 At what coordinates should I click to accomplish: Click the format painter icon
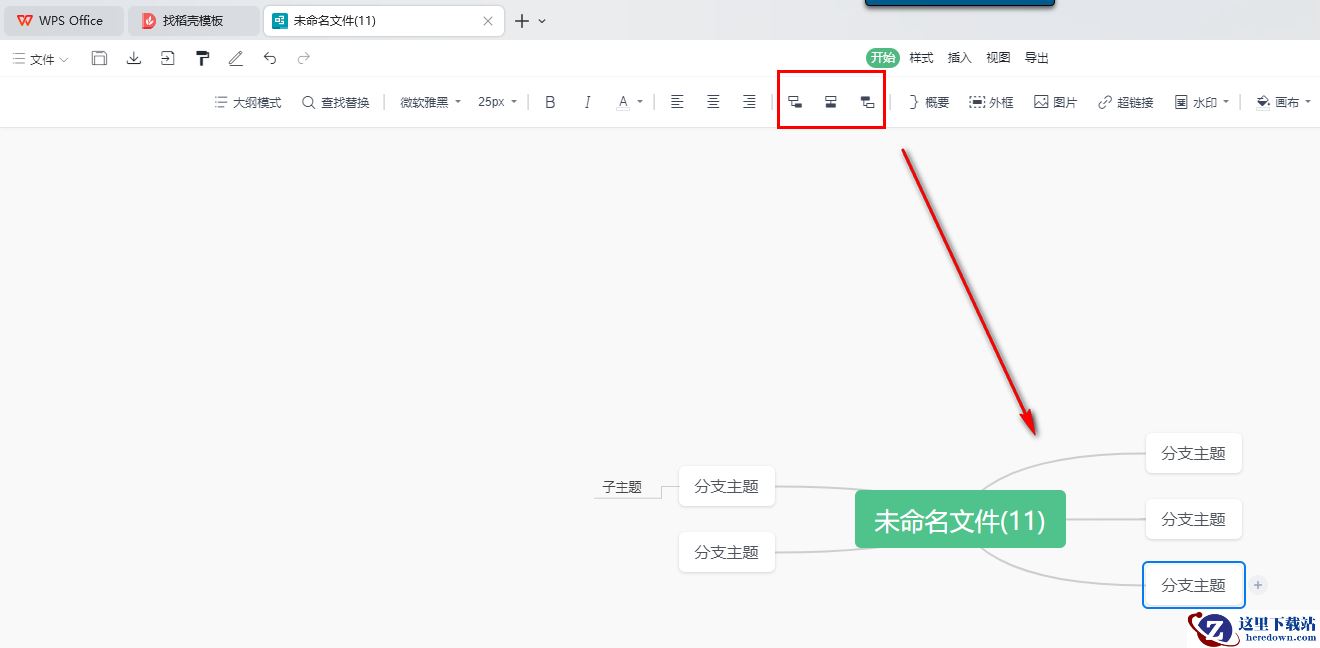click(202, 59)
